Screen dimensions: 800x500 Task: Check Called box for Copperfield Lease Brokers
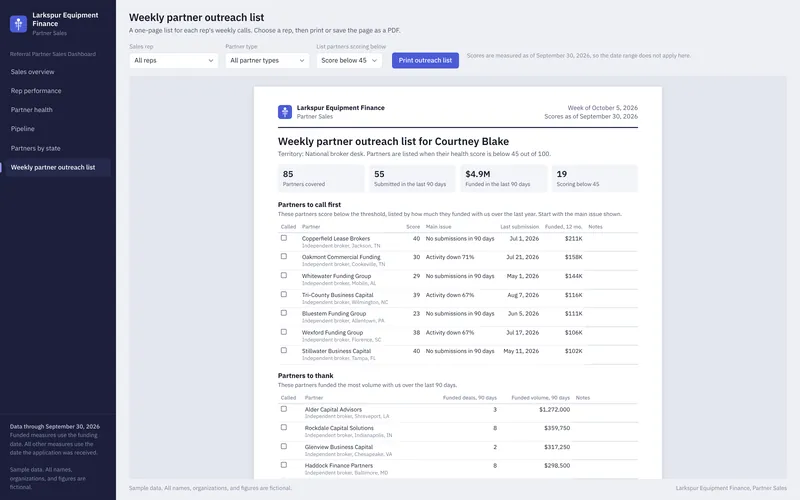(x=284, y=238)
